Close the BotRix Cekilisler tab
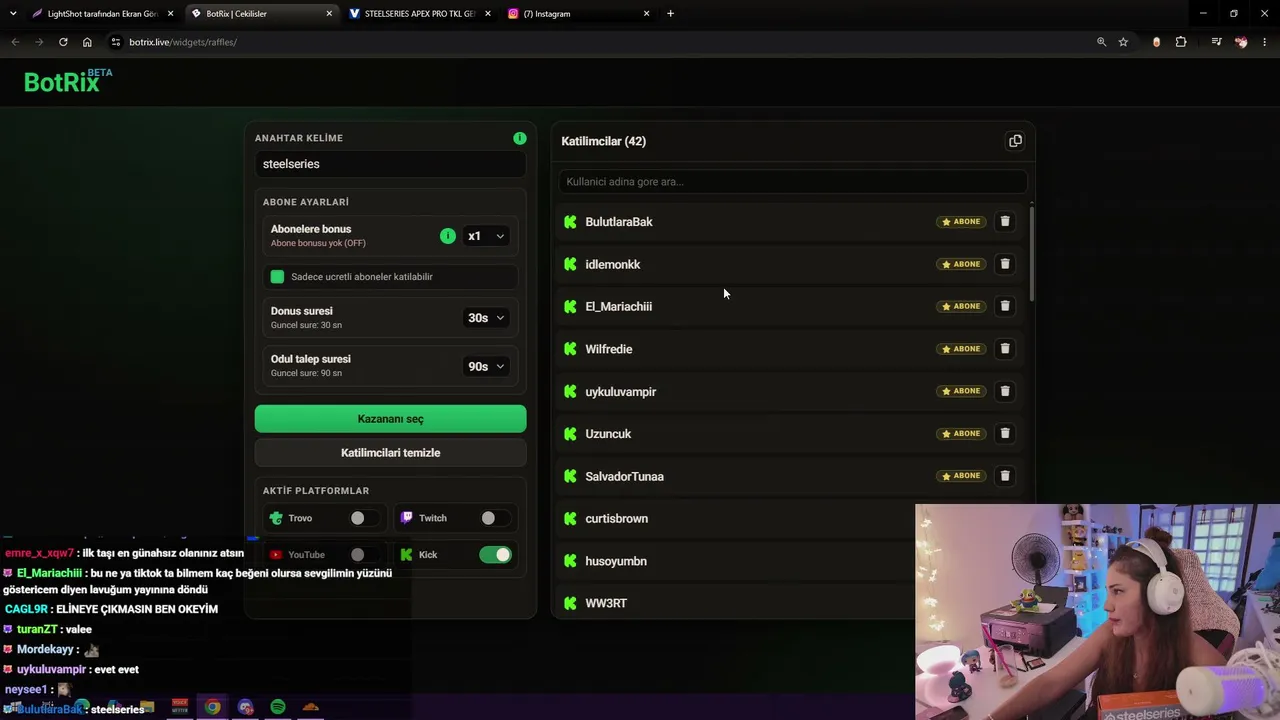This screenshot has height=720, width=1280. click(329, 14)
